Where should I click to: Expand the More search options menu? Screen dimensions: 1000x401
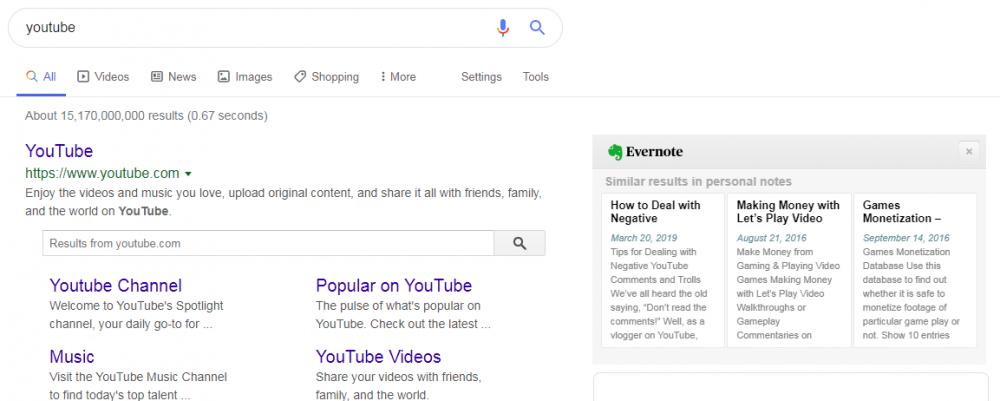[398, 77]
